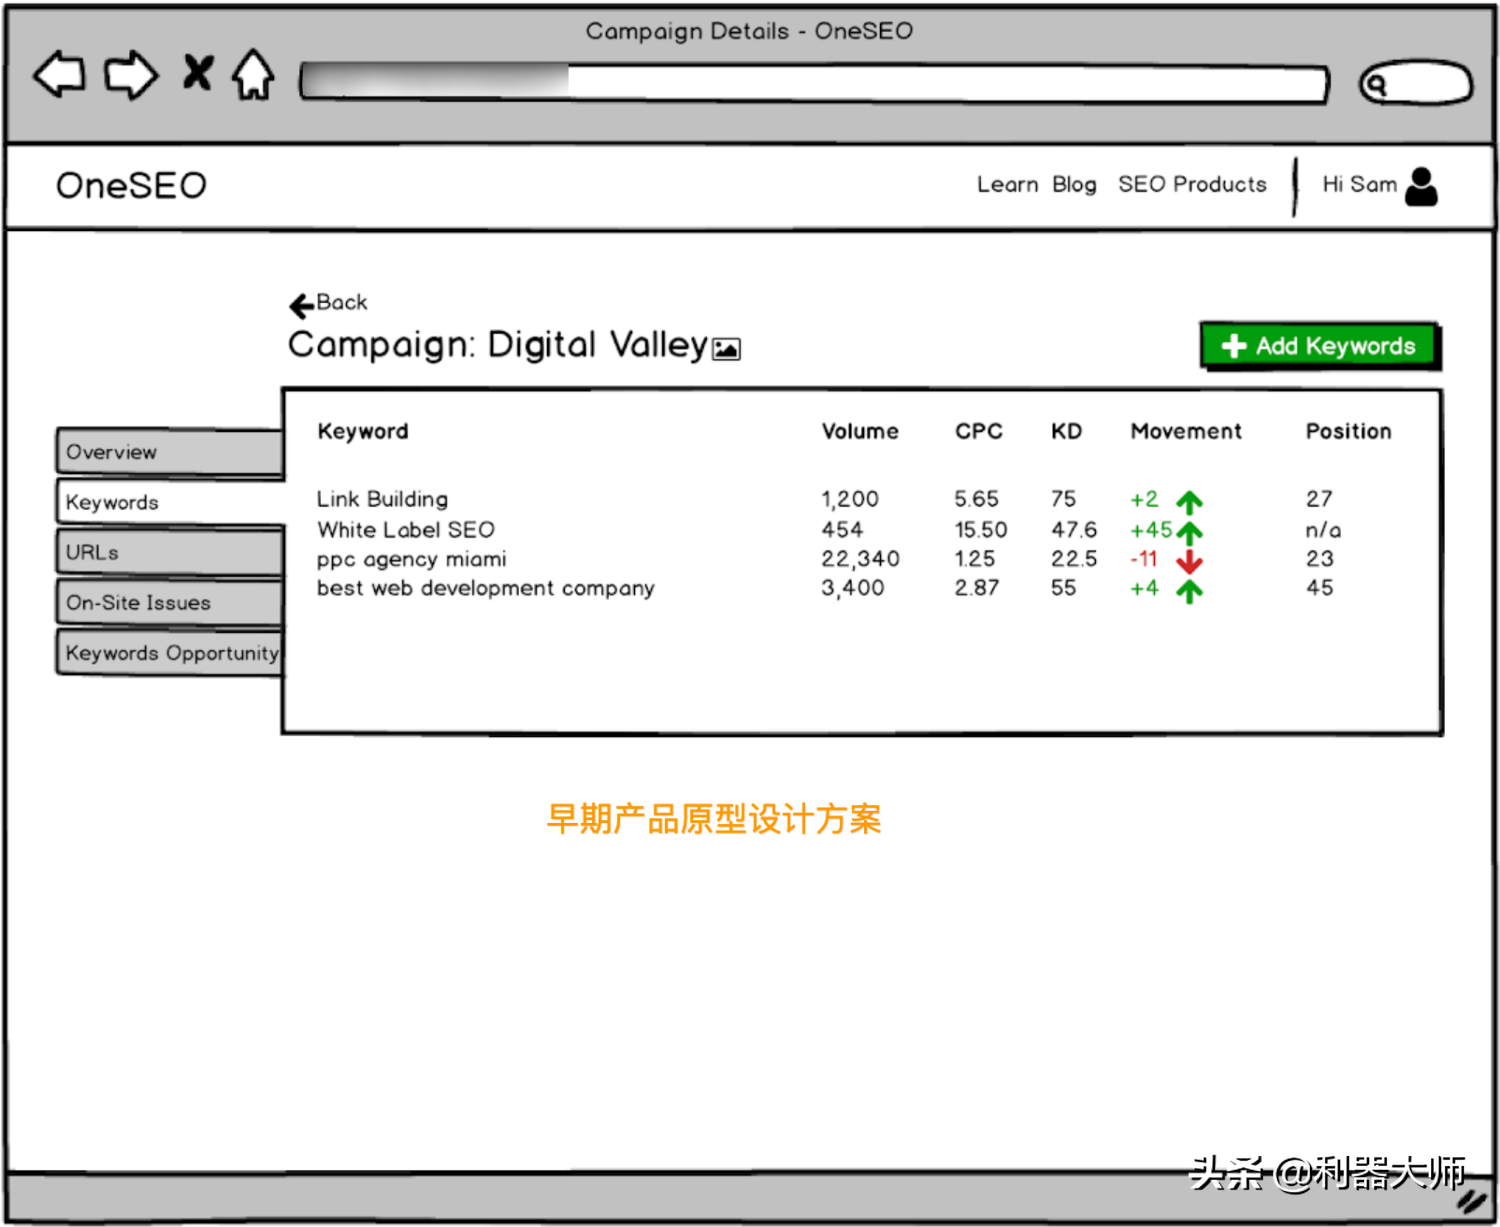Click the KD column header
Screen dimensions: 1500x1227
click(1066, 431)
